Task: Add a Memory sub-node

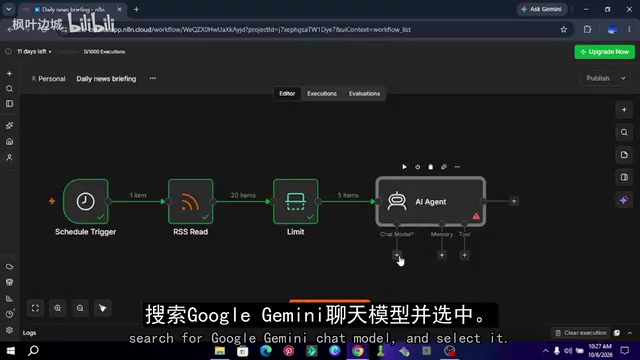Action: [442, 255]
